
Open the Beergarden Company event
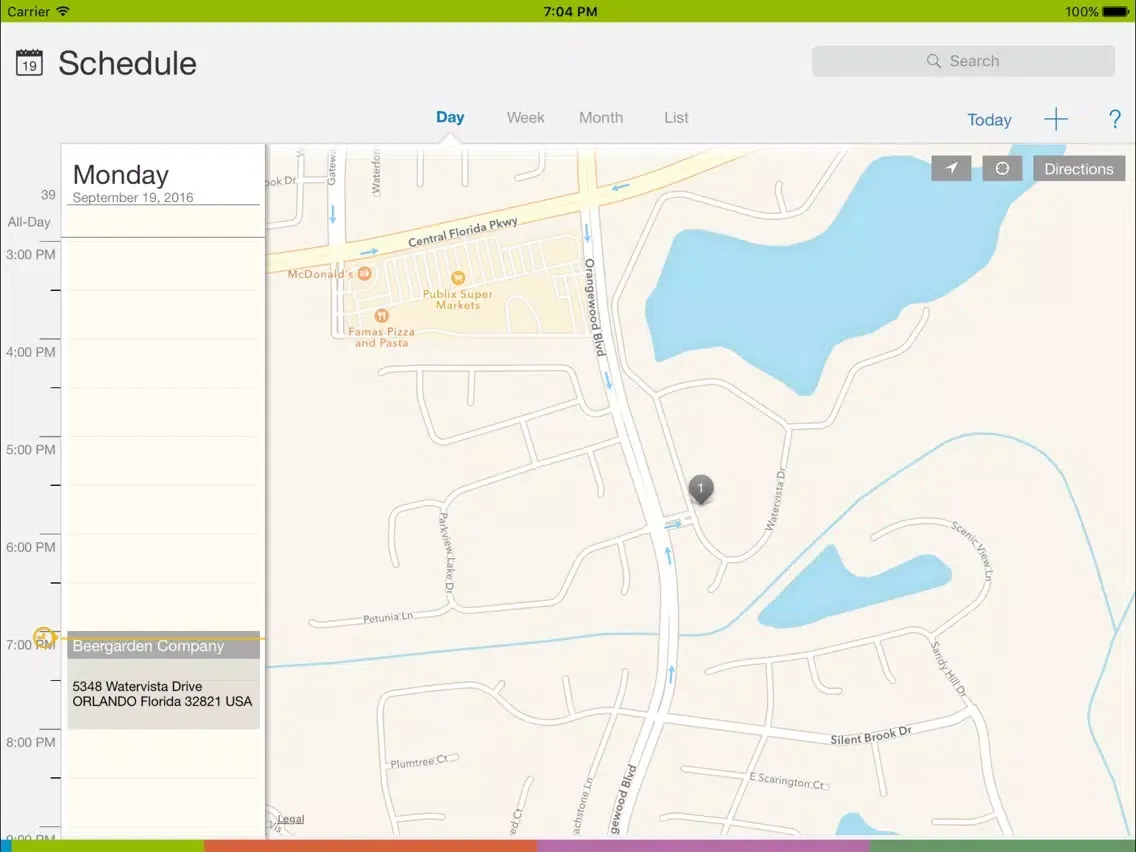pyautogui.click(x=163, y=680)
